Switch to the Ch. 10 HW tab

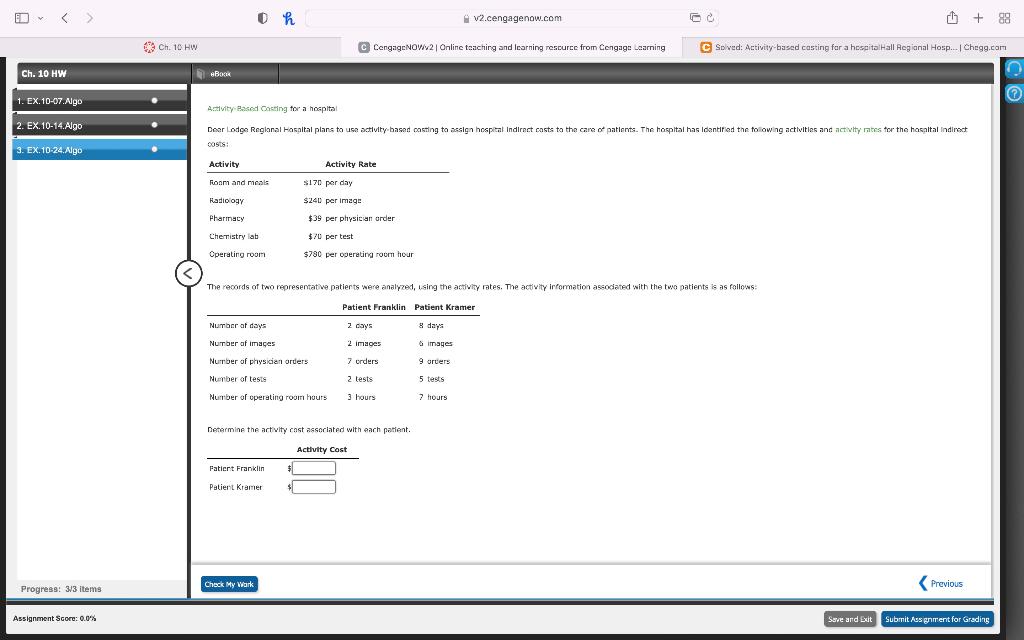(170, 47)
